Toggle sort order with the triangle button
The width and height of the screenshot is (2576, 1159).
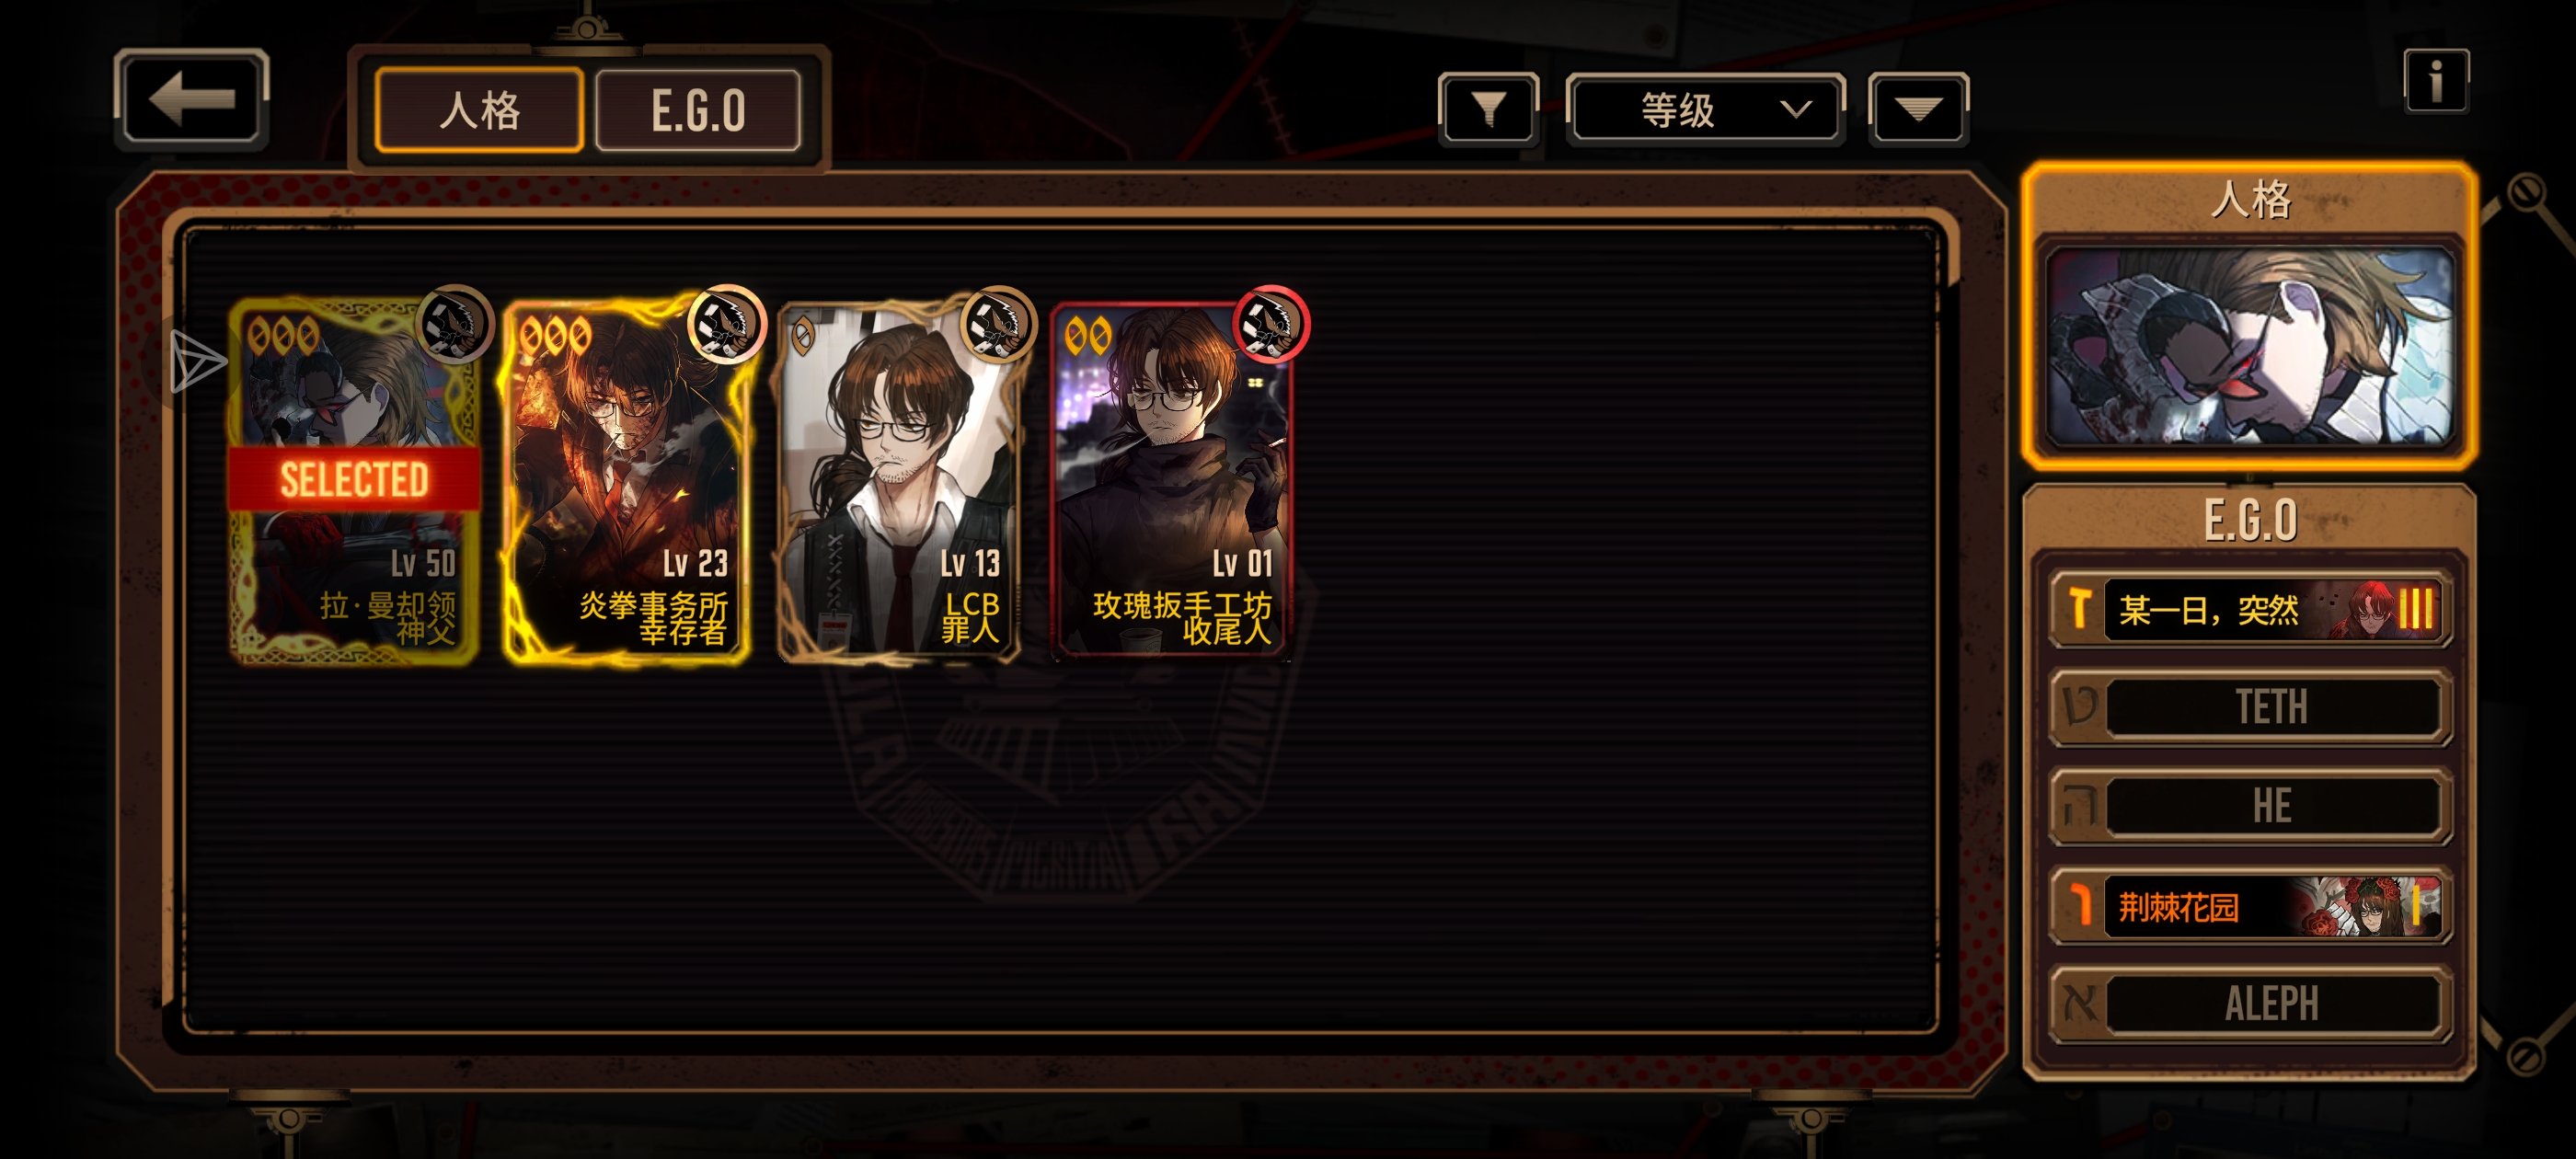coord(1918,108)
